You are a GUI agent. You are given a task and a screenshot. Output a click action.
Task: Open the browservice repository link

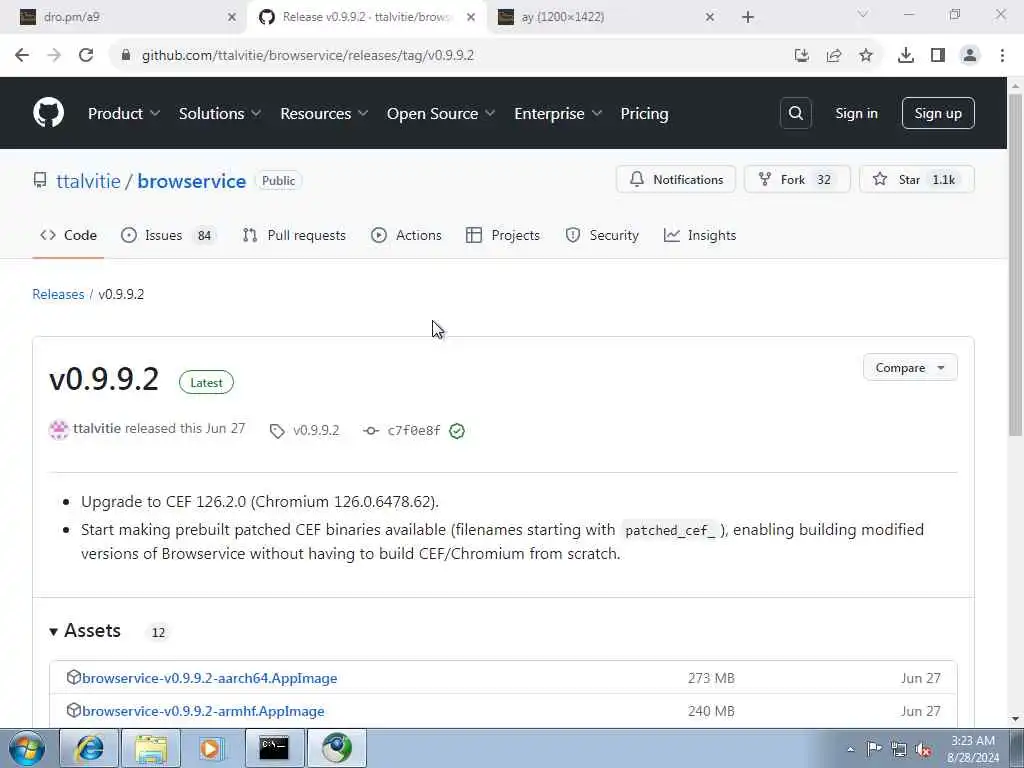pos(191,181)
